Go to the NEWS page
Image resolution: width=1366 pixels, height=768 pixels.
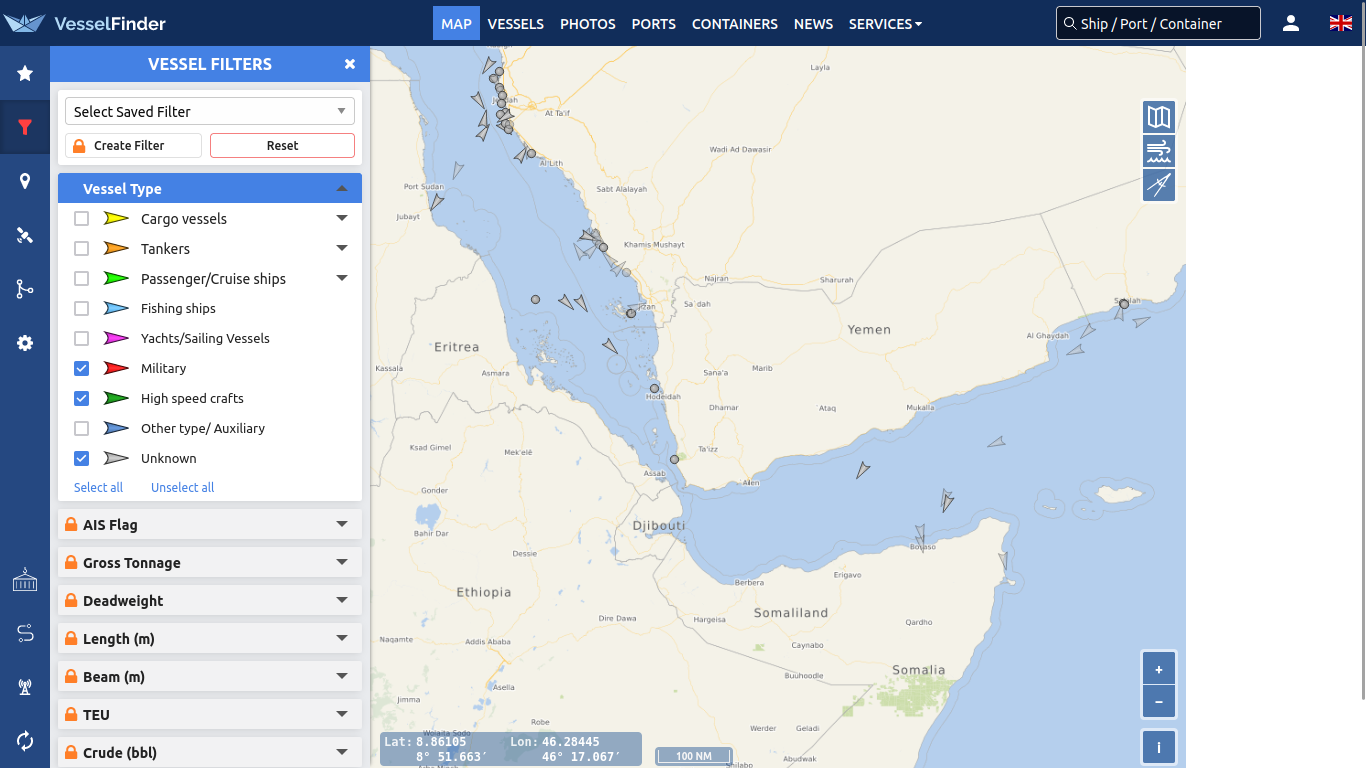pos(813,23)
